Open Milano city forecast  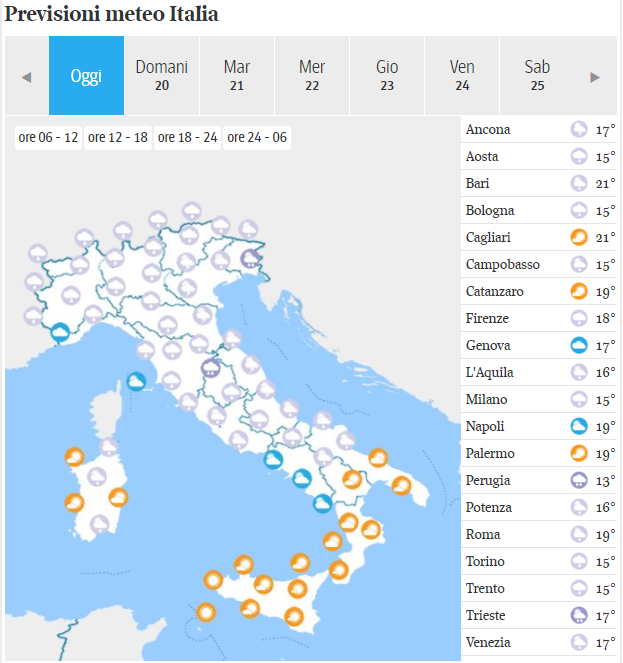coord(486,400)
